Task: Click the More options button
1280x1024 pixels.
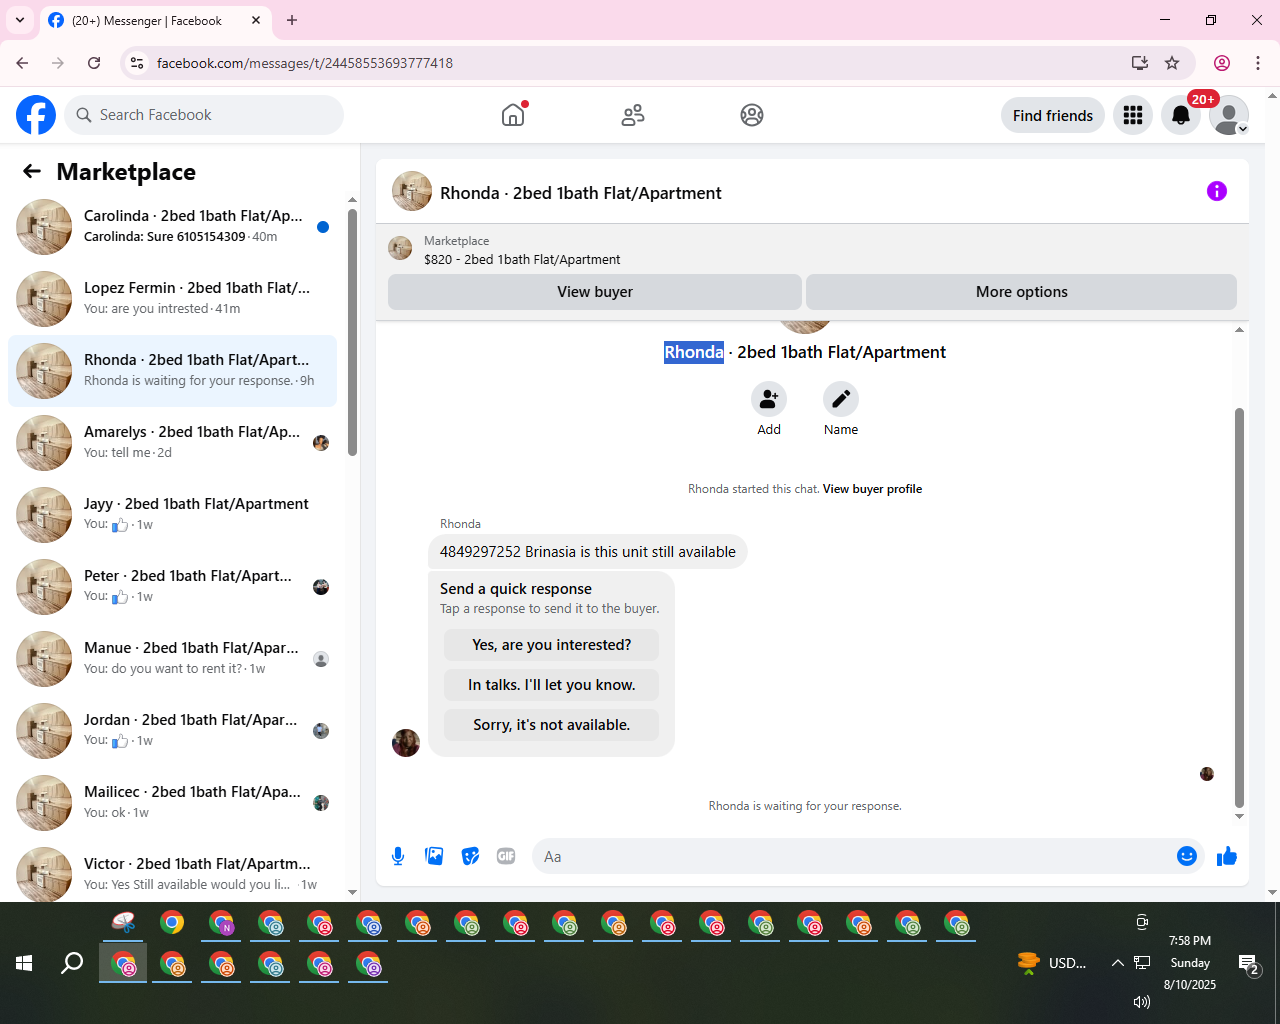Action: (x=1021, y=292)
